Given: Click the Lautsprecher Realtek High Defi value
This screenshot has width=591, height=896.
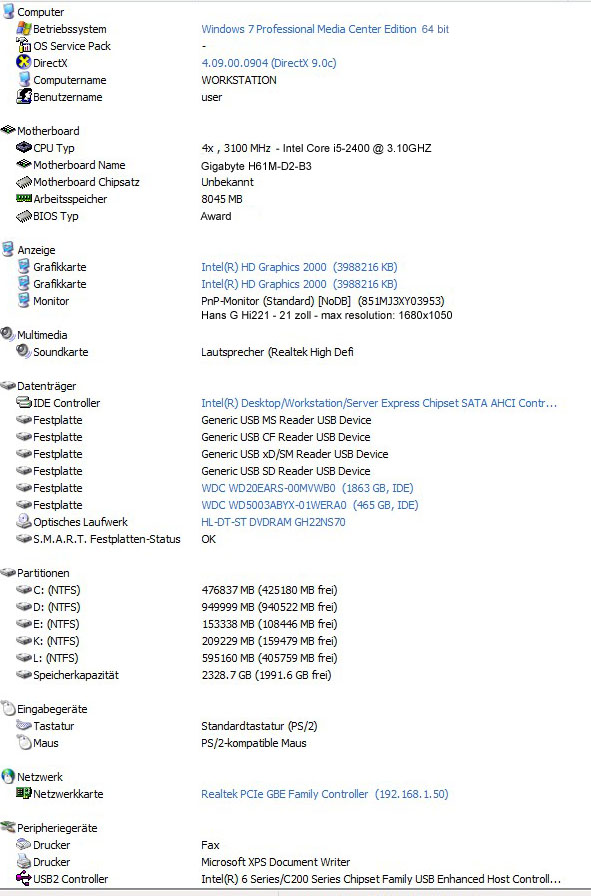Looking at the screenshot, I should tap(277, 352).
